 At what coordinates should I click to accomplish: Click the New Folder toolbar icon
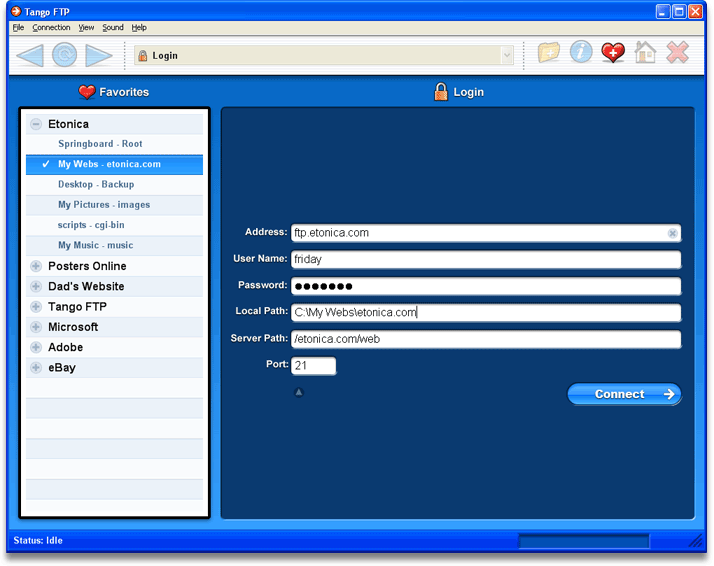coord(549,52)
